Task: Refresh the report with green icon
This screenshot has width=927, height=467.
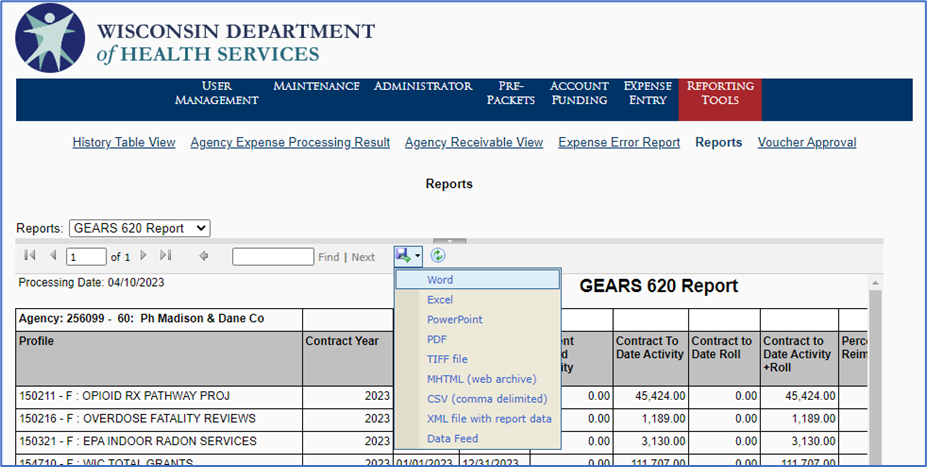Action: coord(438,256)
